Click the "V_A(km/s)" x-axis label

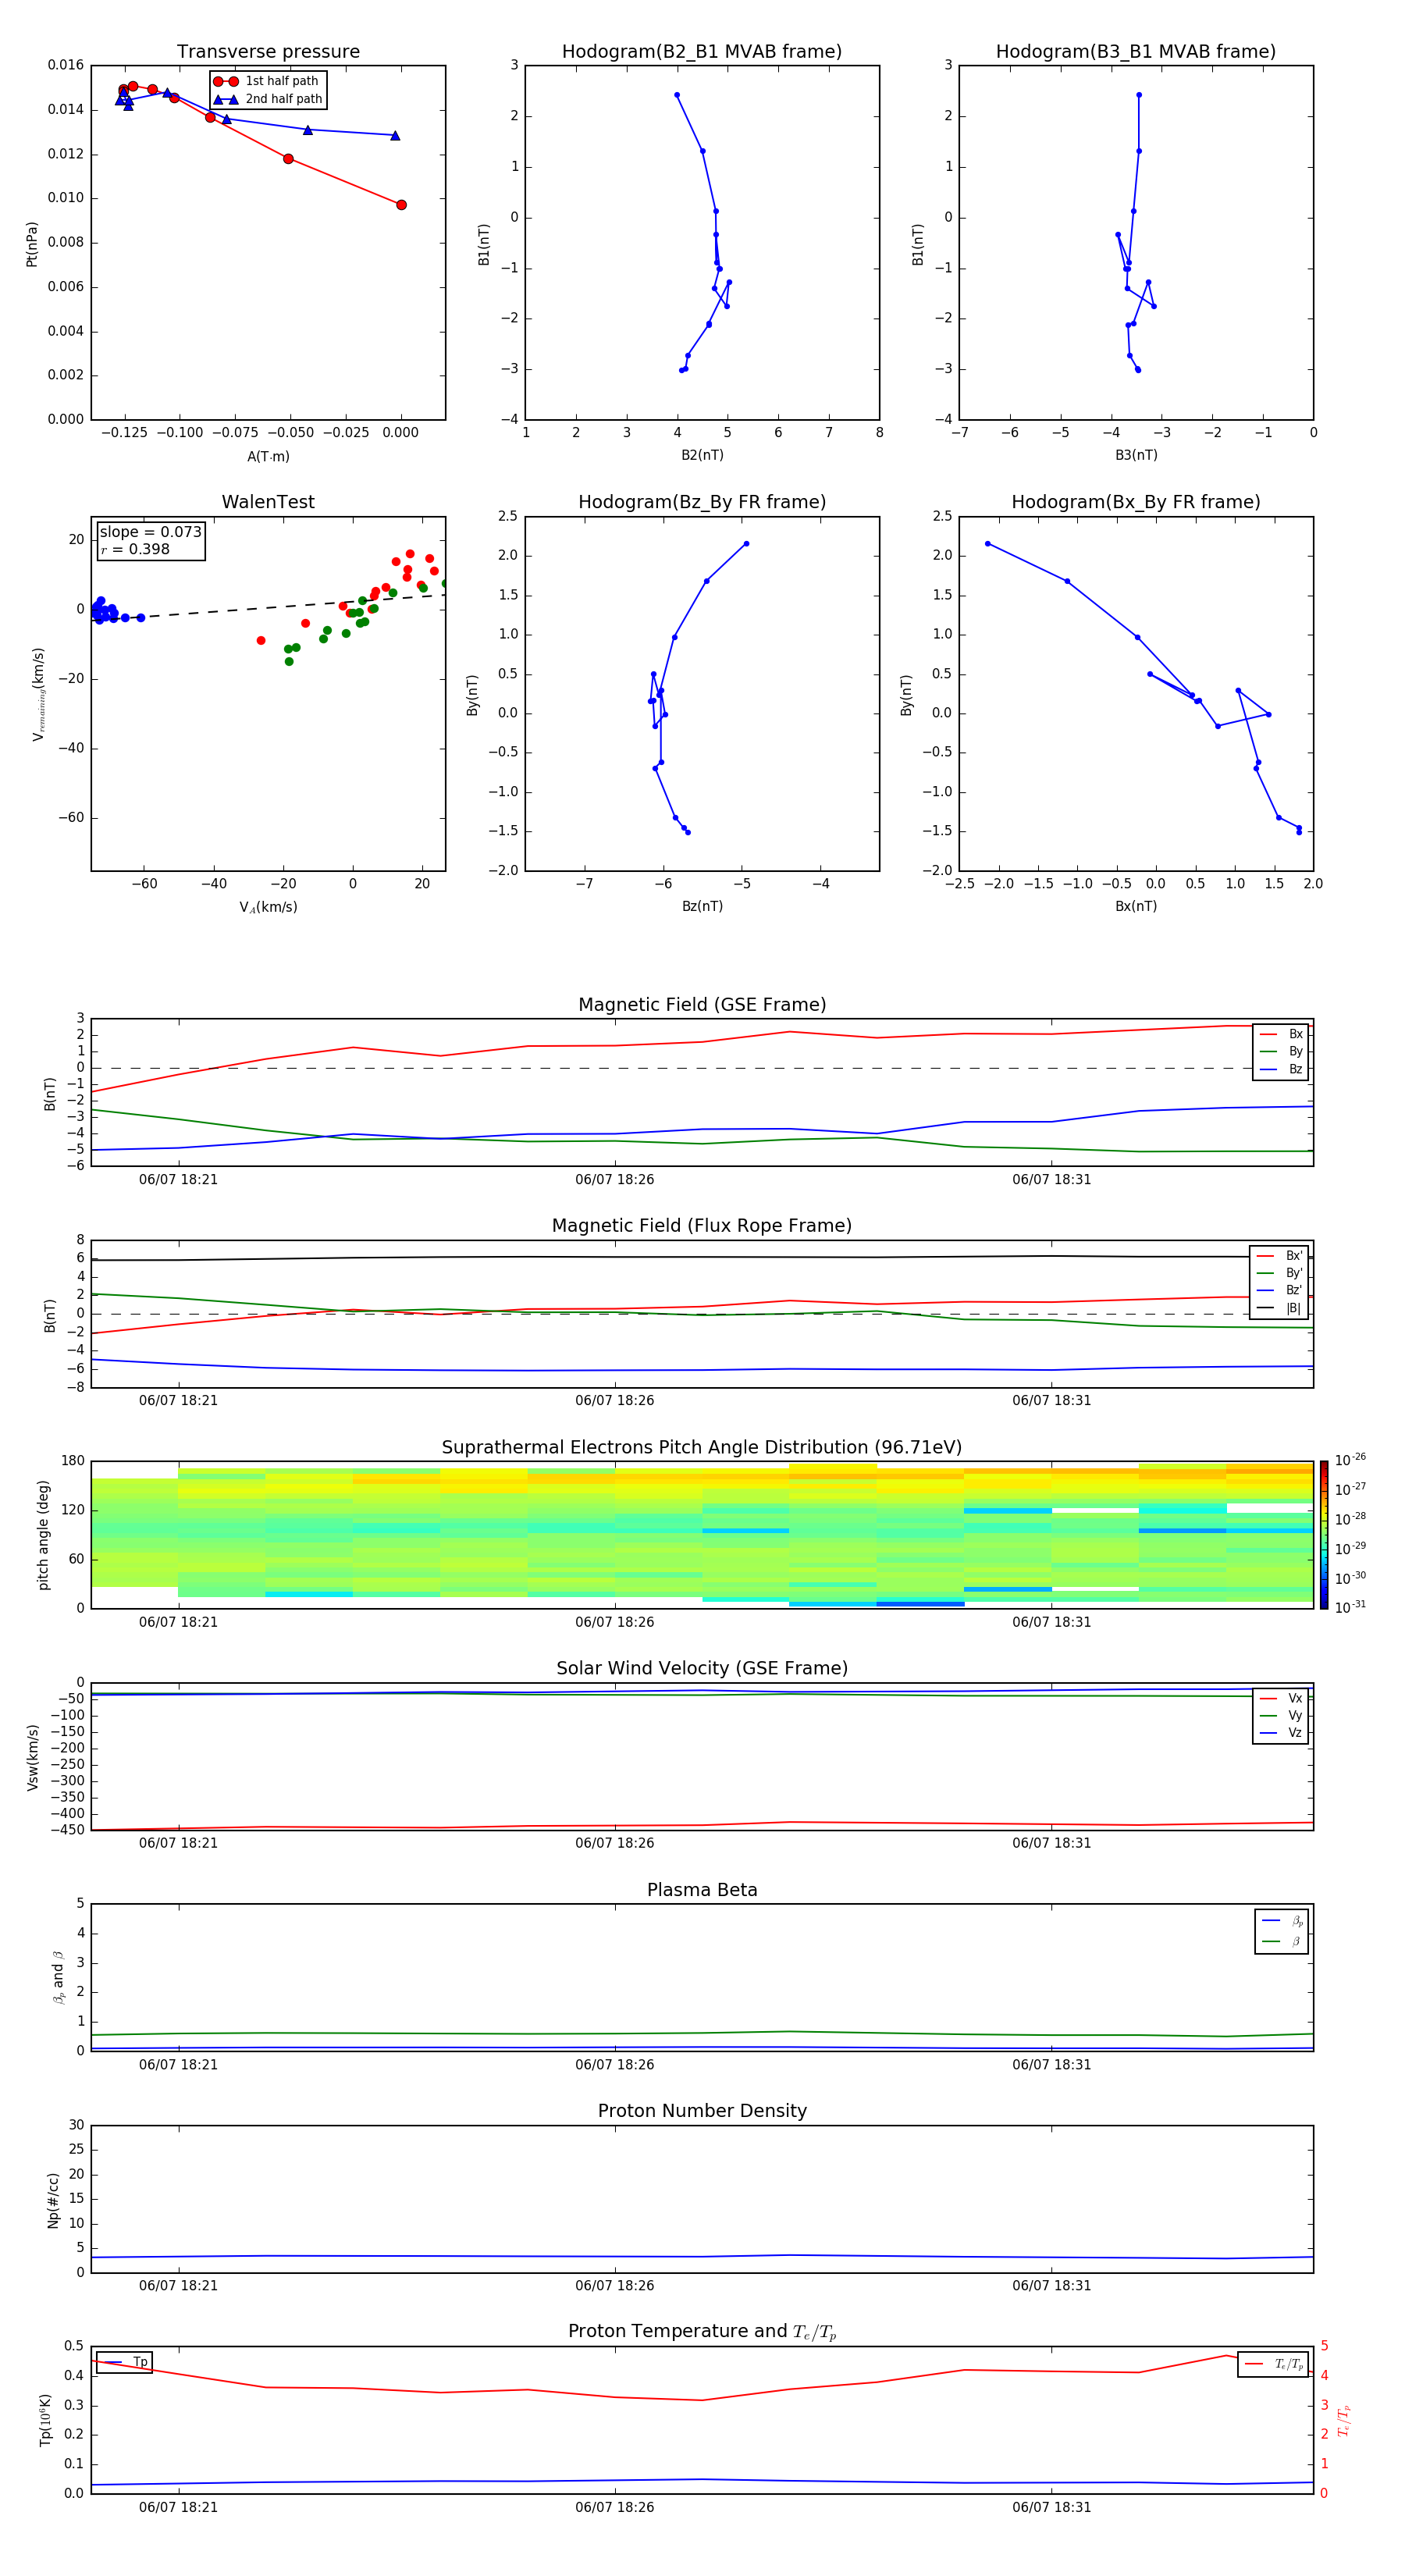268,907
